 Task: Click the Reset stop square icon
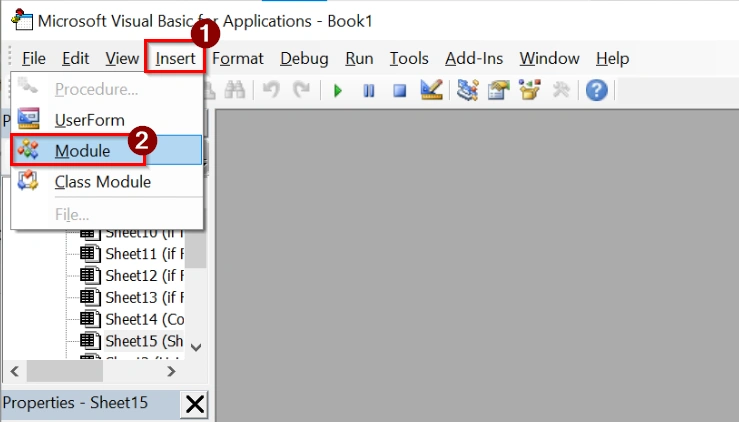[x=400, y=91]
